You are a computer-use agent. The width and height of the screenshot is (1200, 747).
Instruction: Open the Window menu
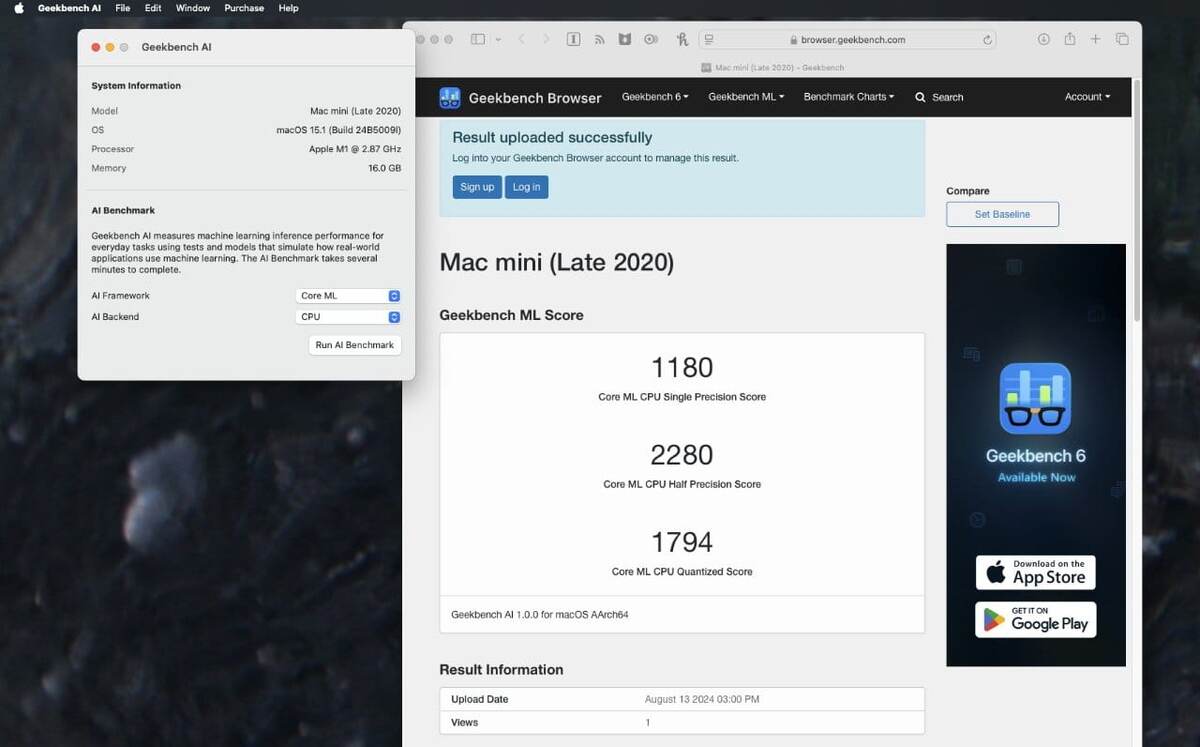point(193,8)
